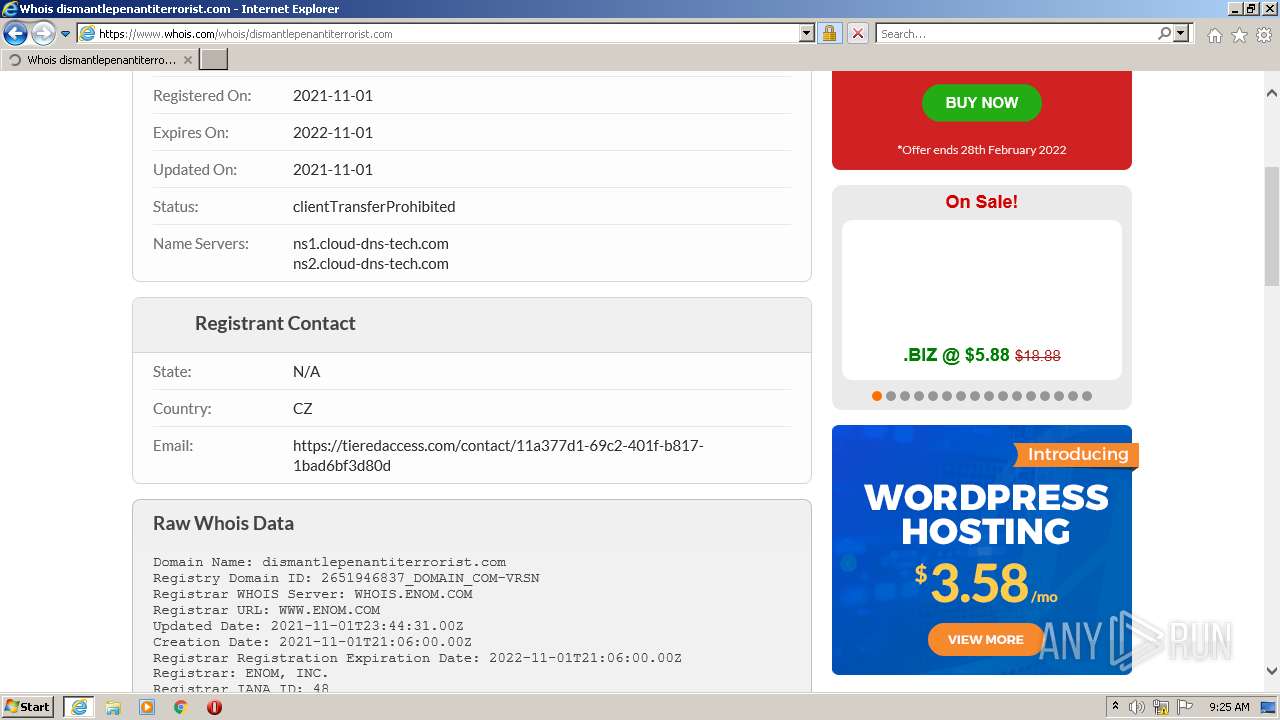Click VIEW MORE on WordPress Hosting ad
The height and width of the screenshot is (720, 1280).
985,639
